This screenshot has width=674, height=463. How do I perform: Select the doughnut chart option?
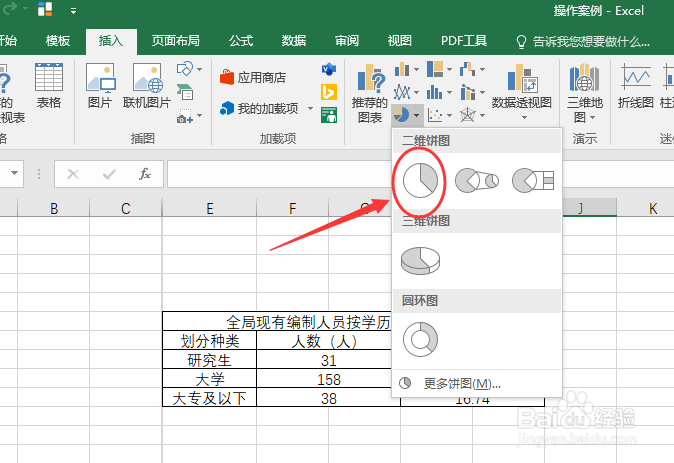pos(420,340)
